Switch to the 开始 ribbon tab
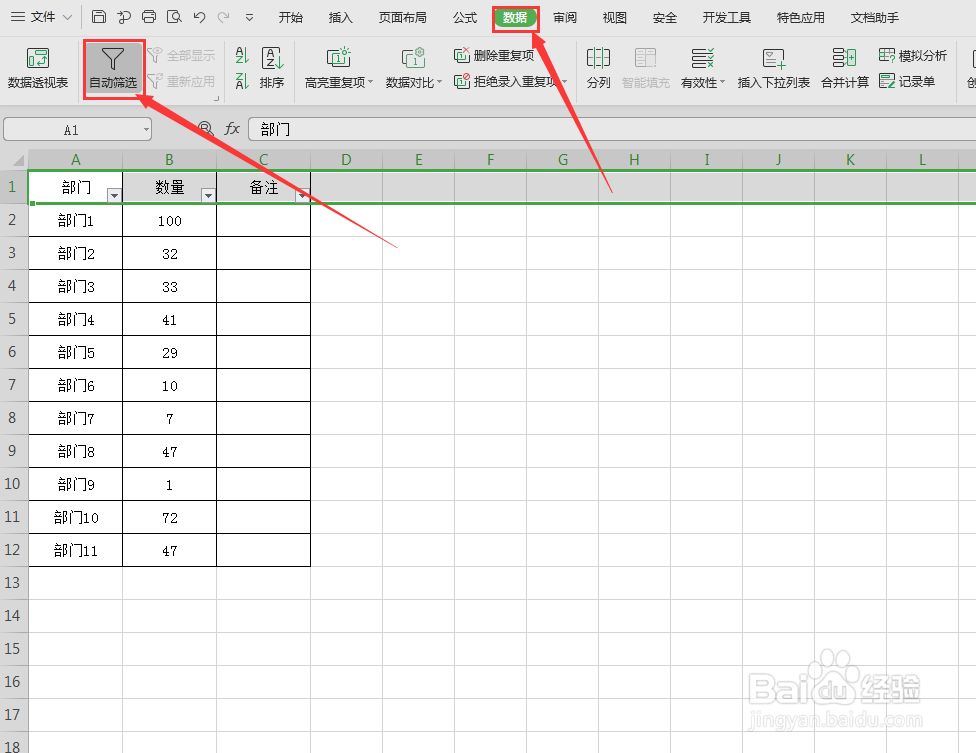Screen dimensions: 976x753 coord(290,16)
